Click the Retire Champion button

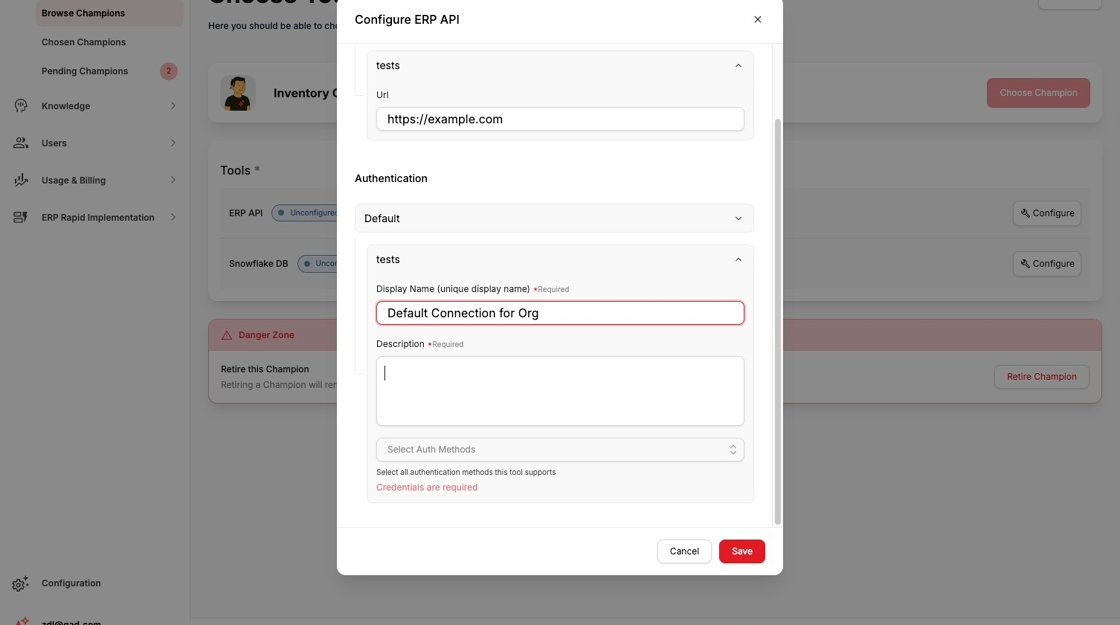click(1041, 376)
